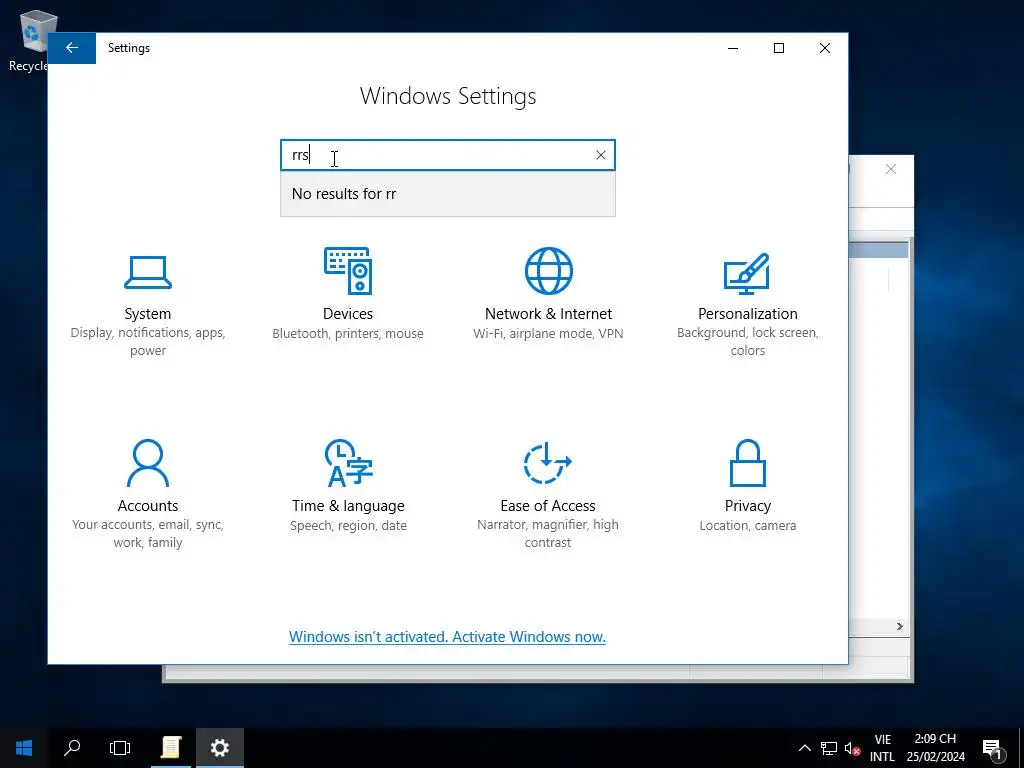Close the background window behind Settings
1024x768 pixels.
click(891, 169)
